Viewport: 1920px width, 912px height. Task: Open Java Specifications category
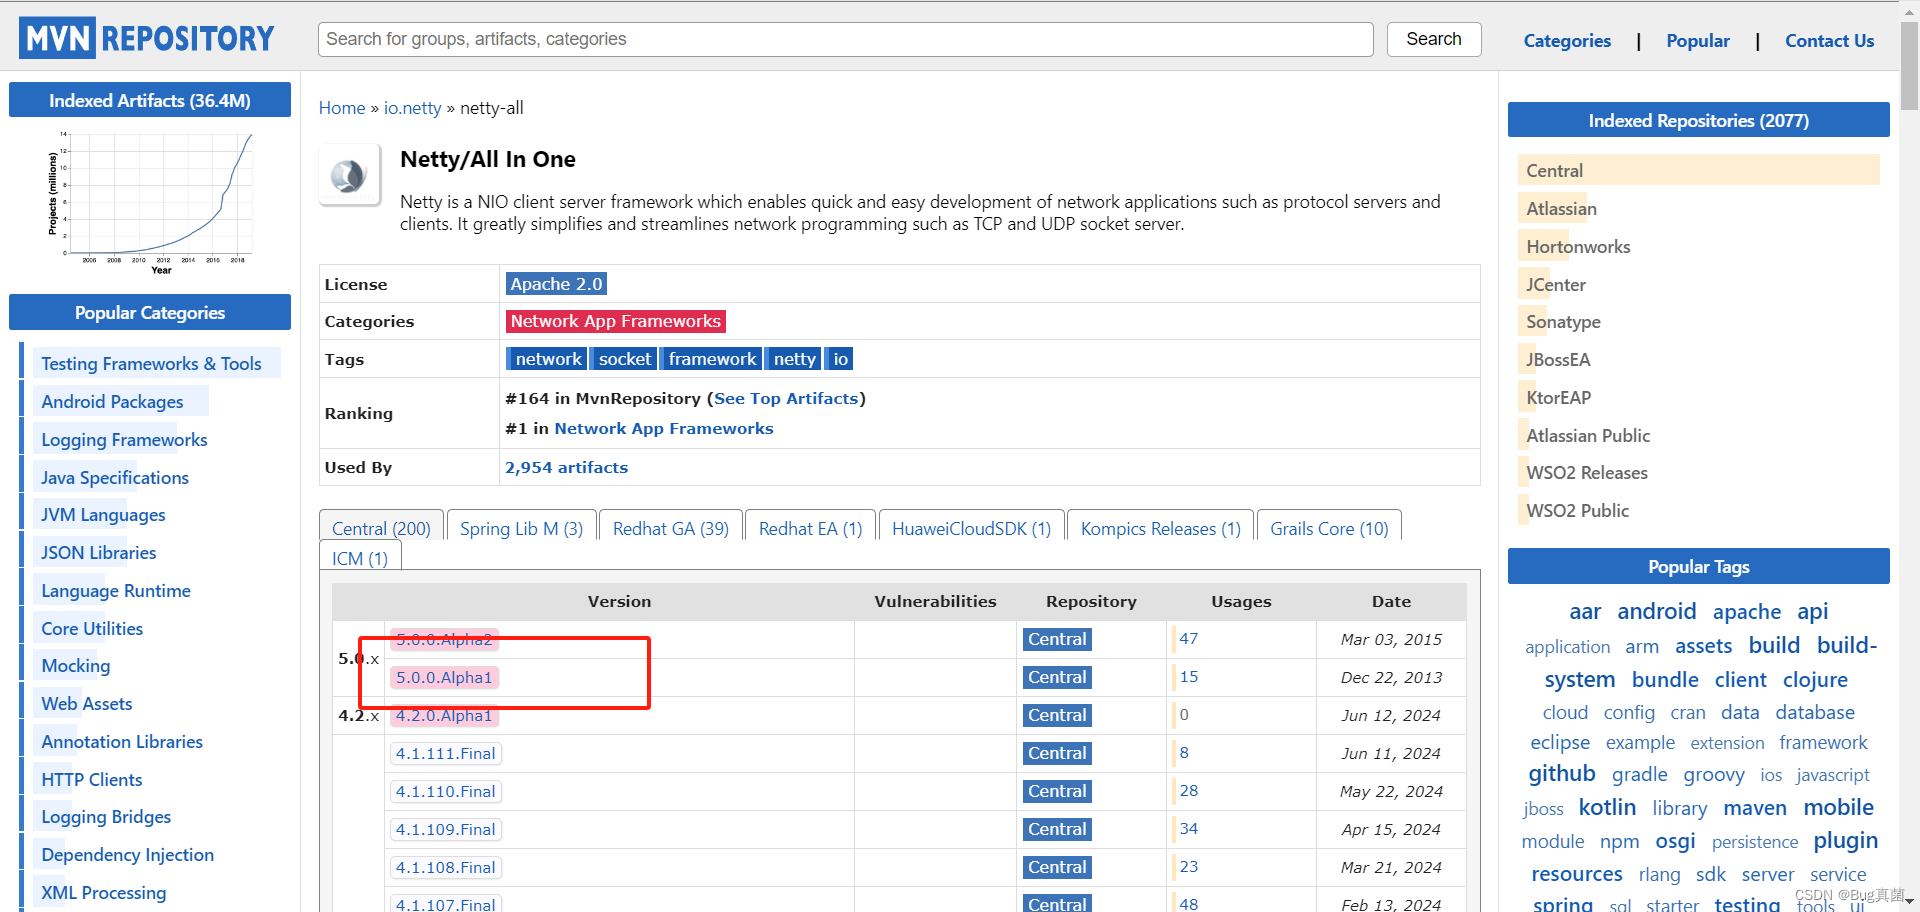point(115,478)
